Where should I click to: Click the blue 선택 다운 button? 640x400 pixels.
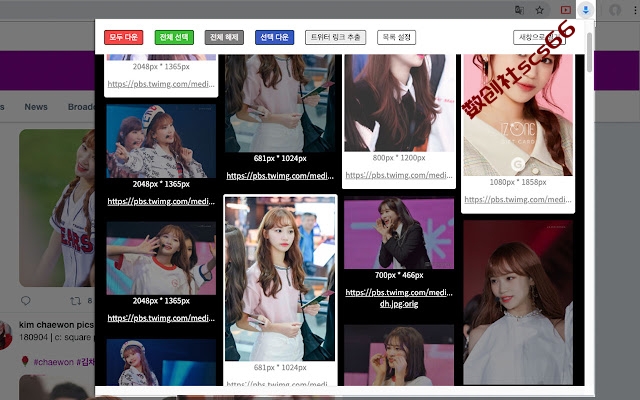[274, 37]
